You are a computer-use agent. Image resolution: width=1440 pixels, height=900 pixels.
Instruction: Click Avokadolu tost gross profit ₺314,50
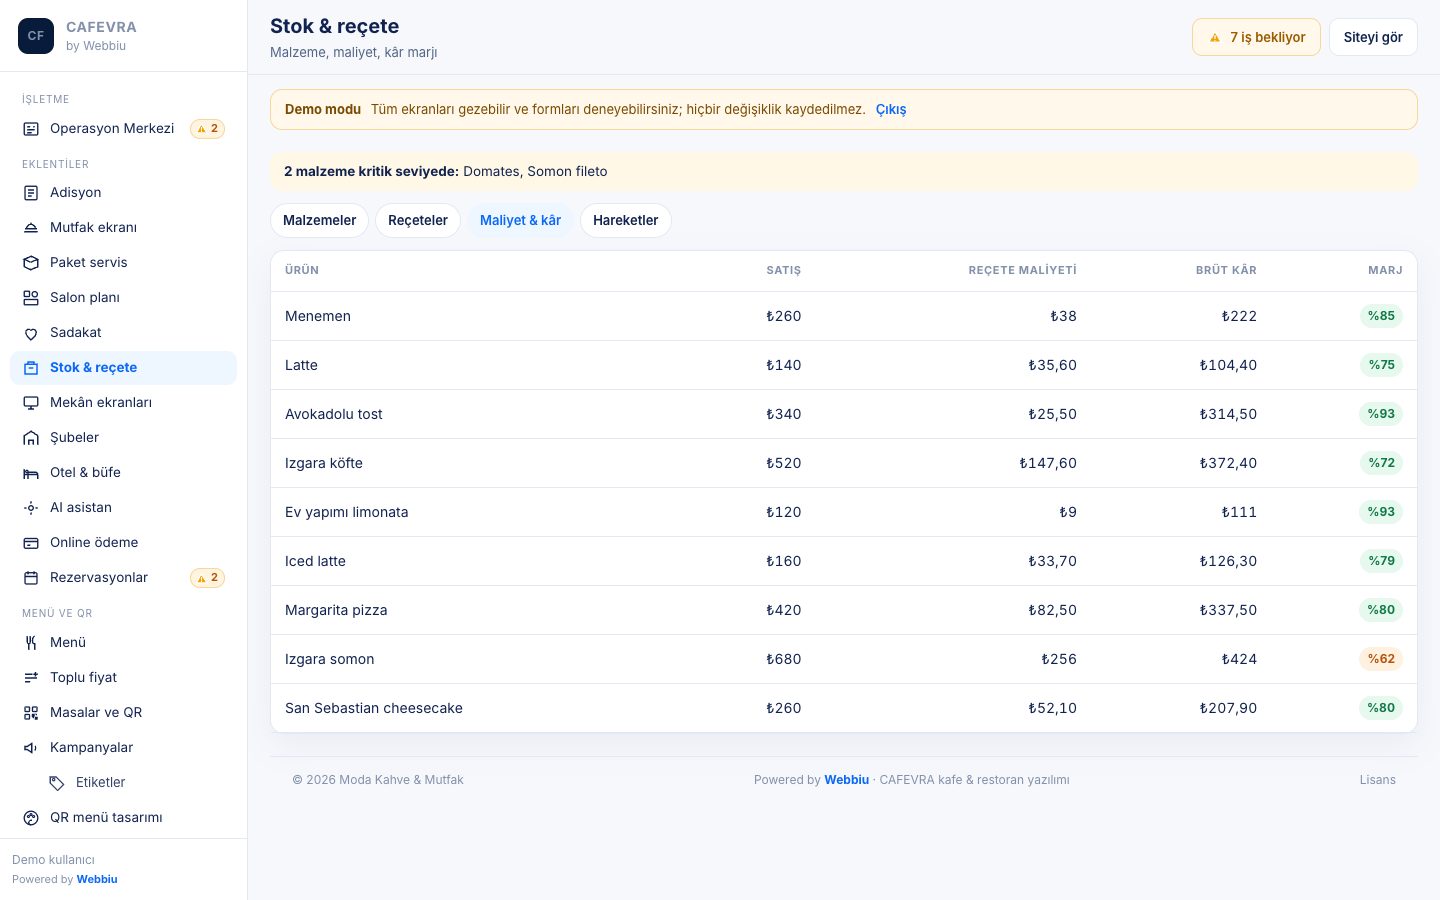click(x=1228, y=414)
